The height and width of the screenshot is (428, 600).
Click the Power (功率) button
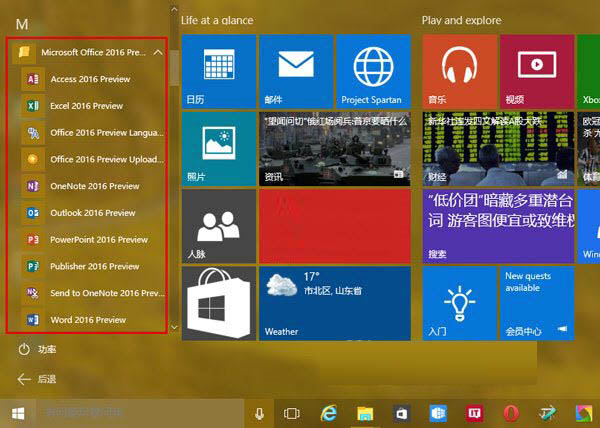tap(37, 349)
